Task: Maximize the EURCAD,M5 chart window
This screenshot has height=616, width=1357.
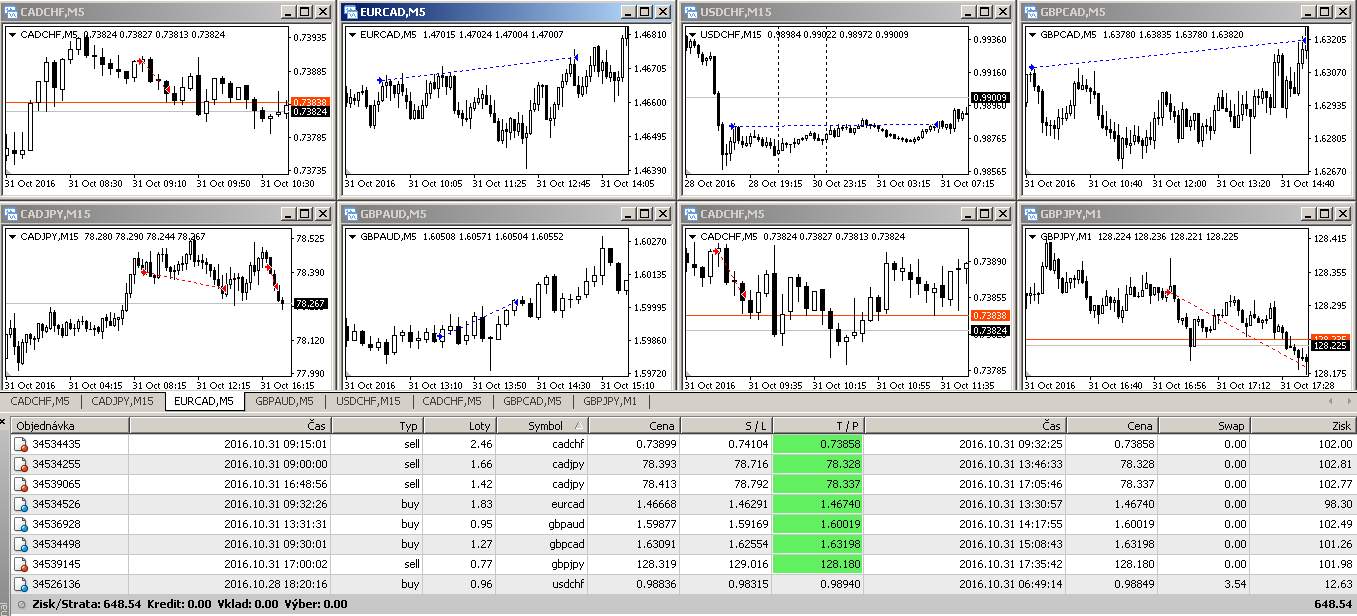Action: 645,12
